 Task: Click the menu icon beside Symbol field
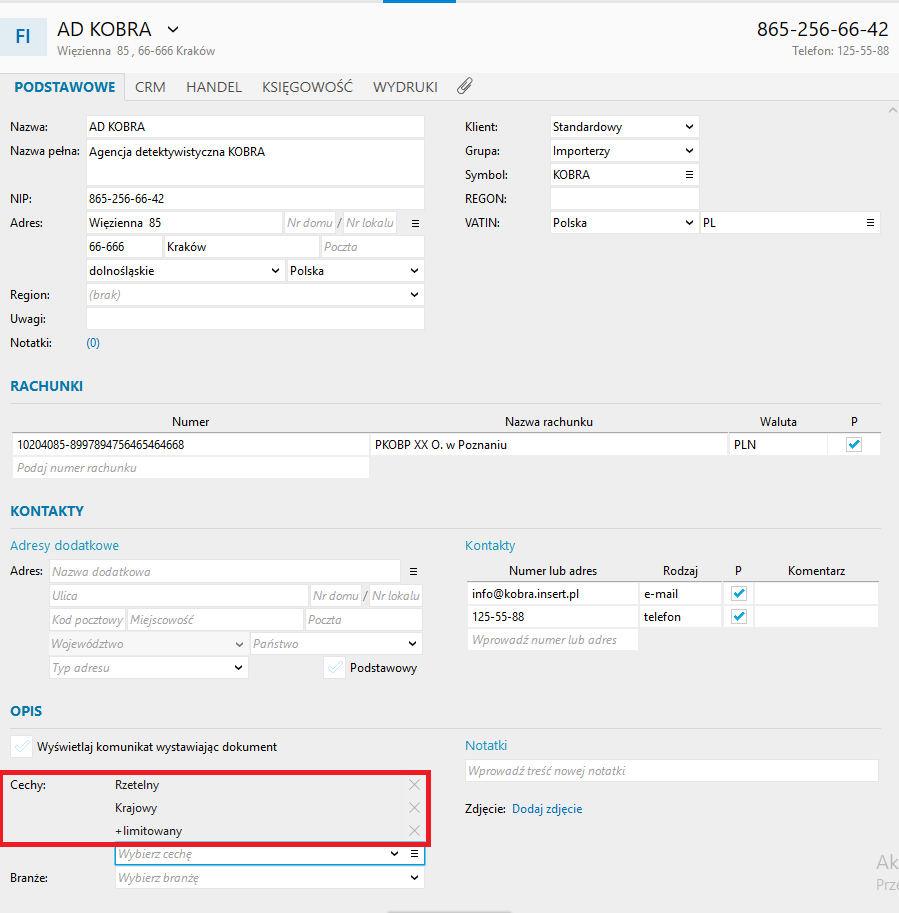coord(688,175)
